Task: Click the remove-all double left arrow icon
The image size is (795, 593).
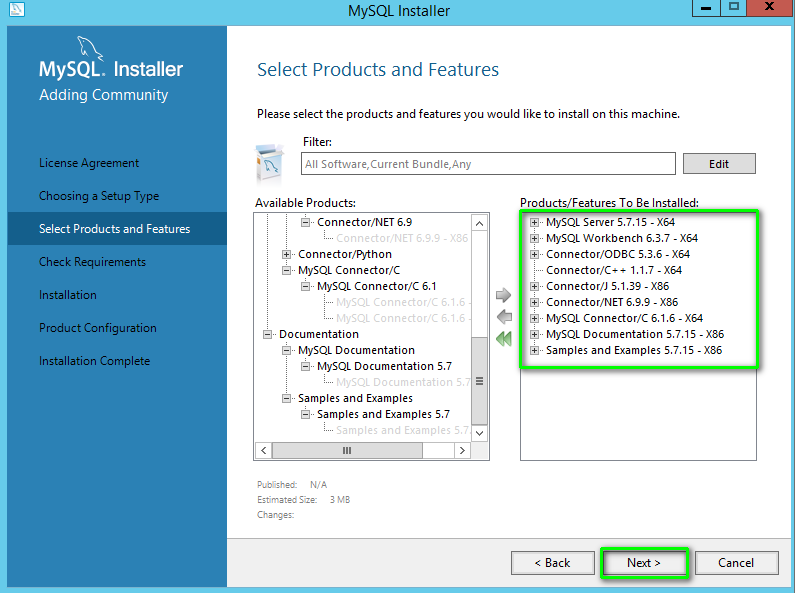Action: [504, 339]
